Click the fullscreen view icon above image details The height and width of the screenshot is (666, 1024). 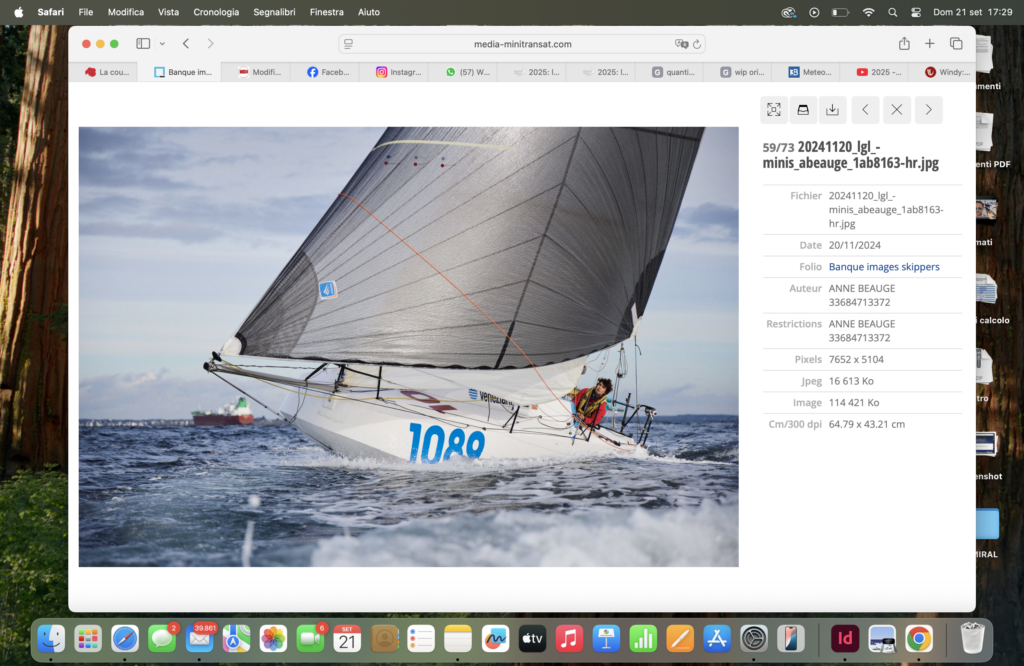(x=774, y=110)
